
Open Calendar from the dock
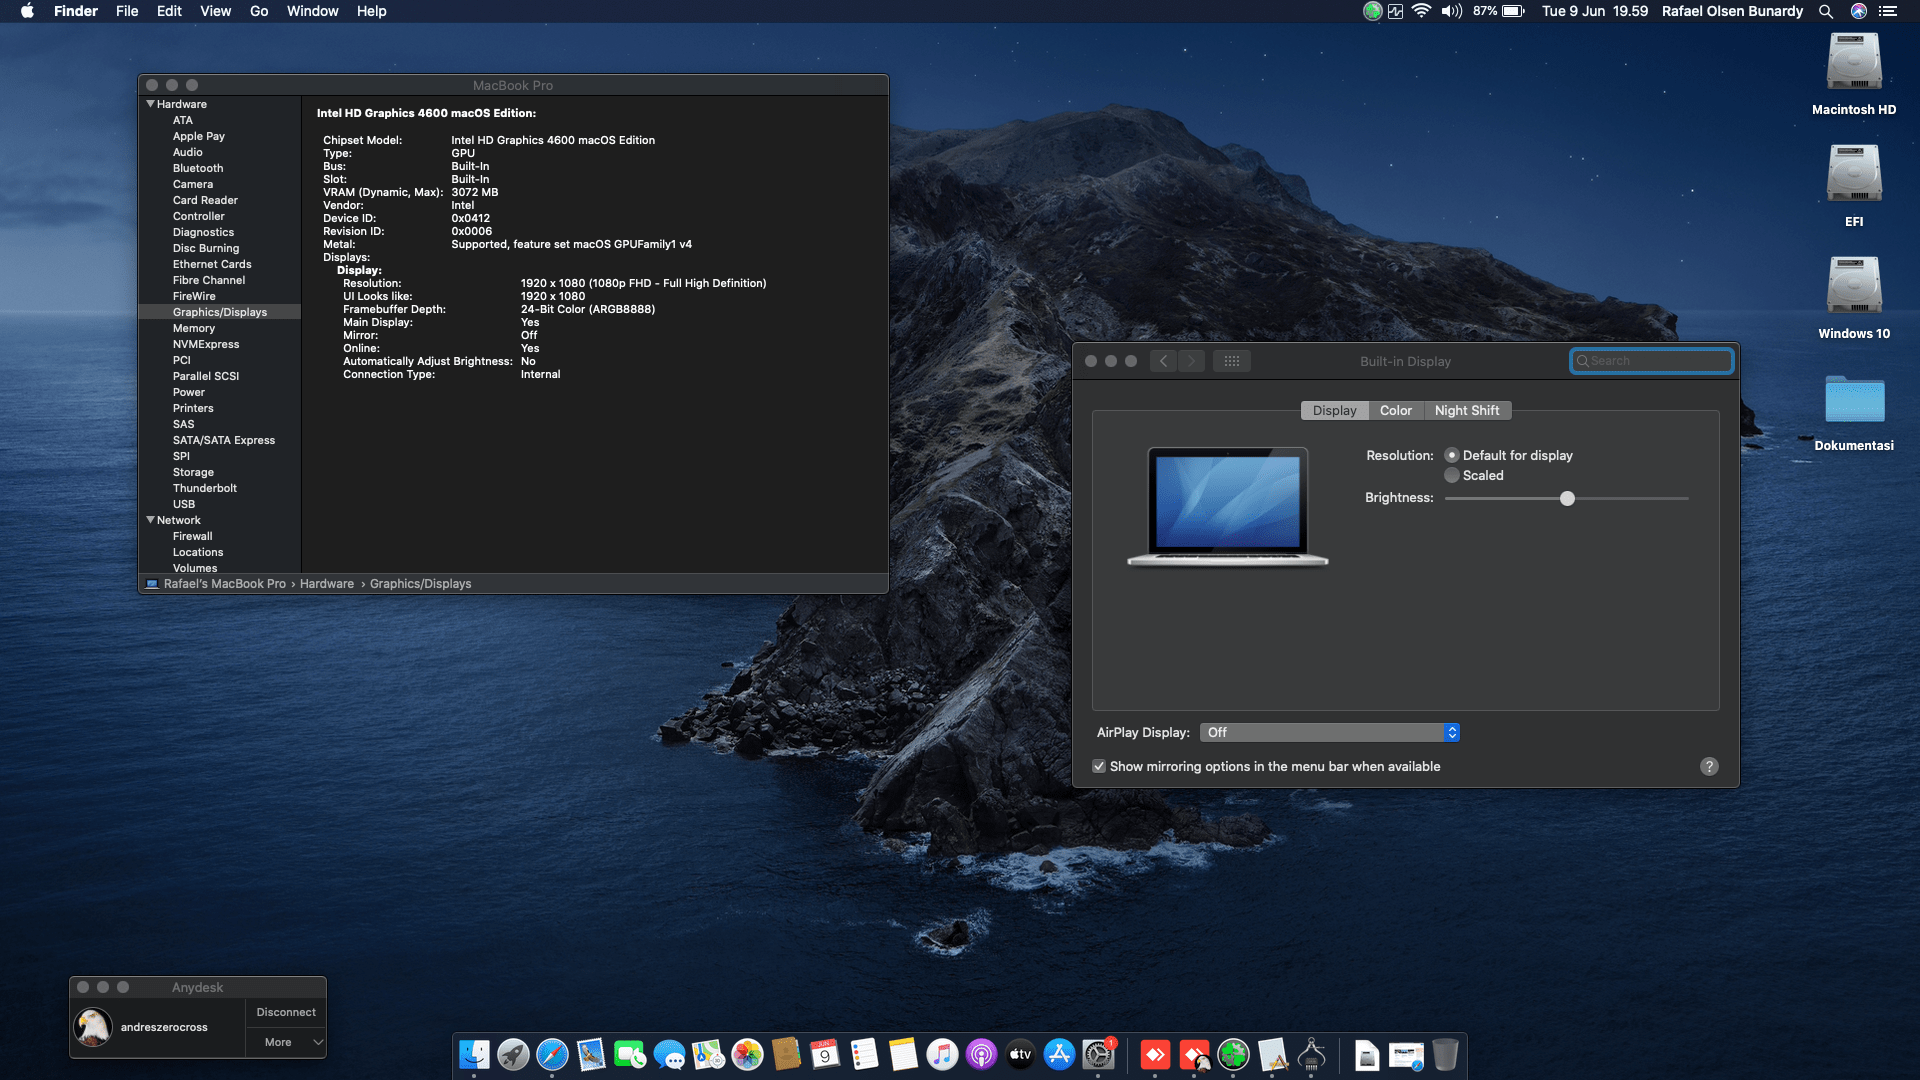825,1054
